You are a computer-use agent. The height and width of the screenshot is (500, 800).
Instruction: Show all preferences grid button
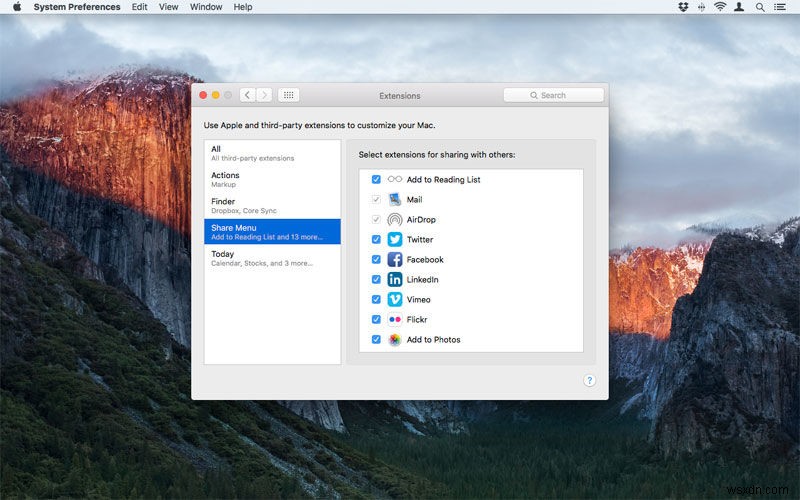[x=288, y=95]
